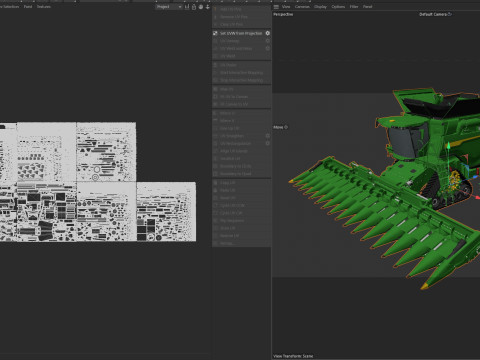
Task: Click the Paste UV icon
Action: [215, 190]
